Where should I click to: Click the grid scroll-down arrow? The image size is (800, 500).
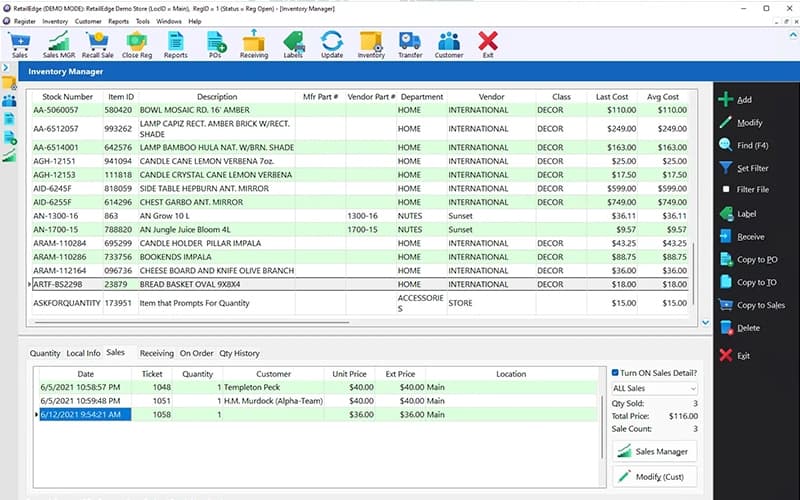tap(705, 323)
